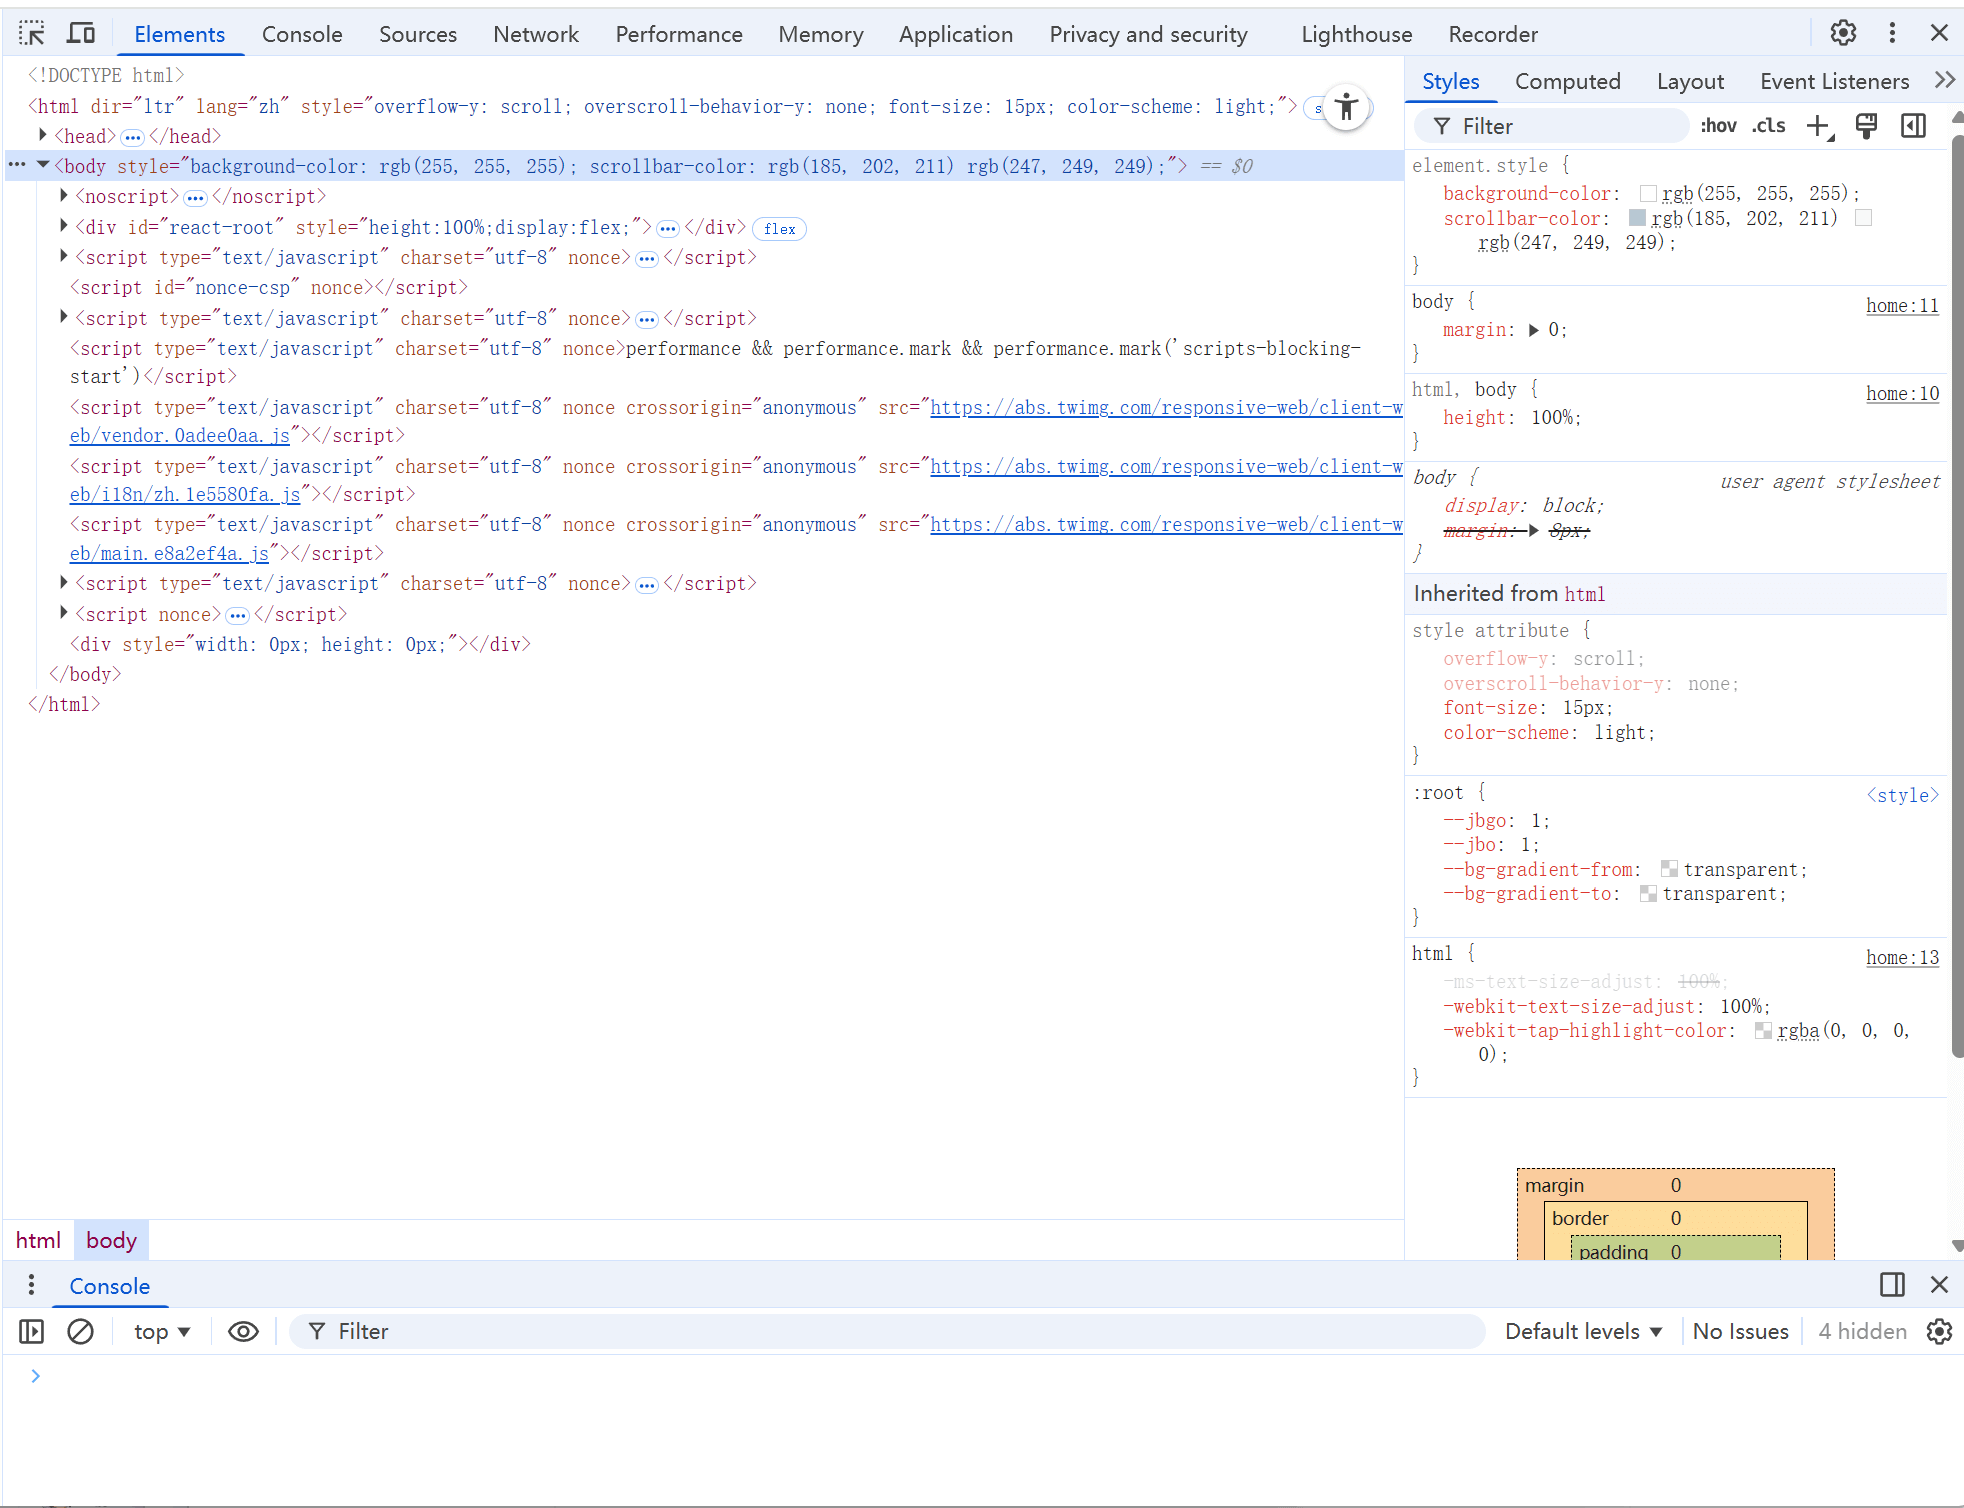
Task: Expand the head element node
Action: 43,135
